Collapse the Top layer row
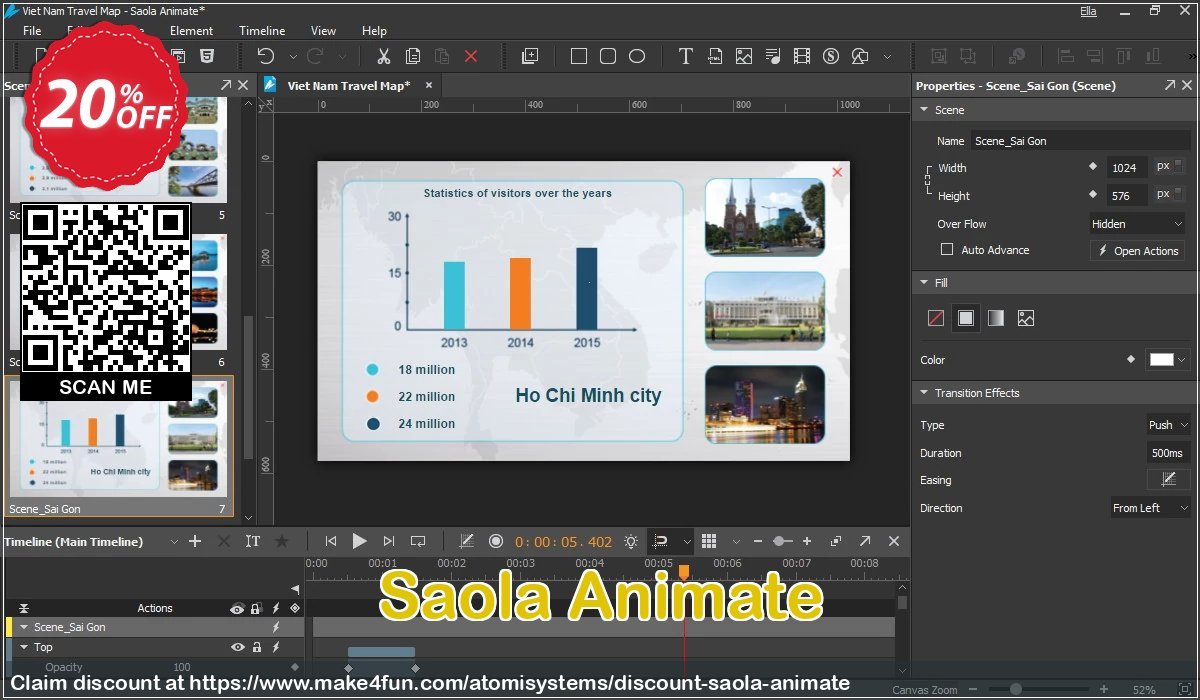The height and width of the screenshot is (700, 1200). tap(24, 647)
